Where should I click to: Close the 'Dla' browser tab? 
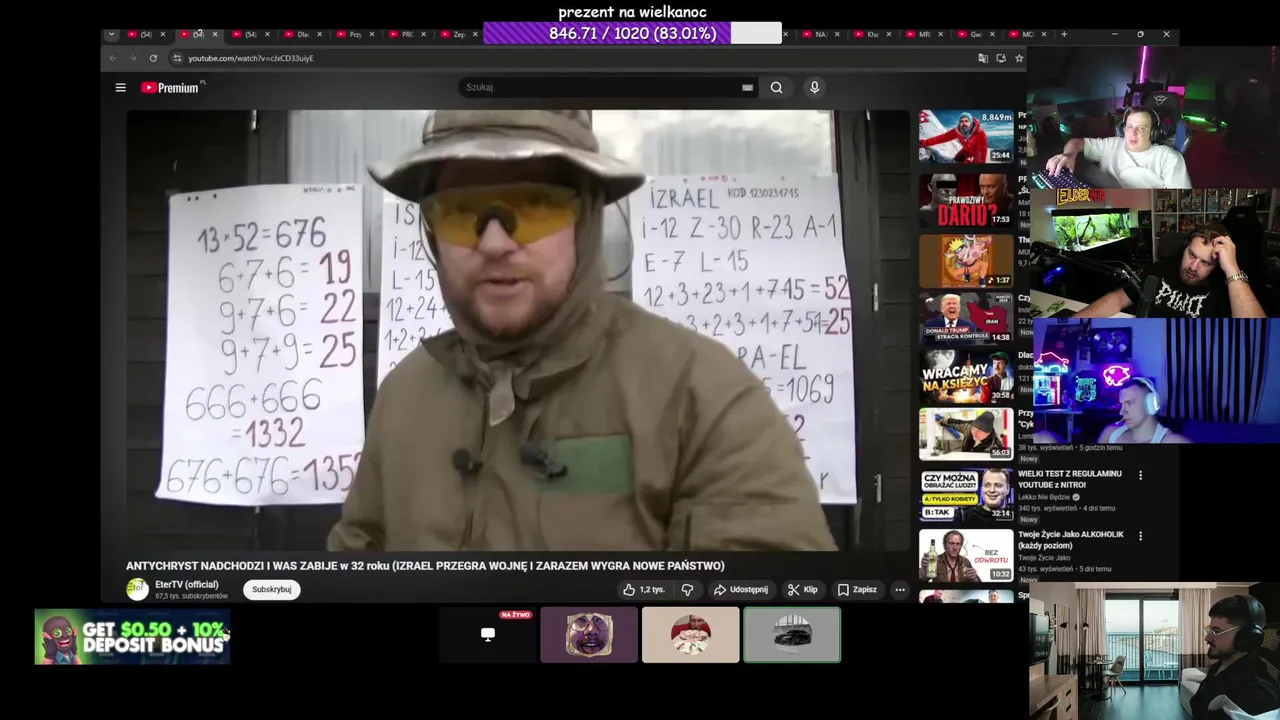[x=319, y=34]
